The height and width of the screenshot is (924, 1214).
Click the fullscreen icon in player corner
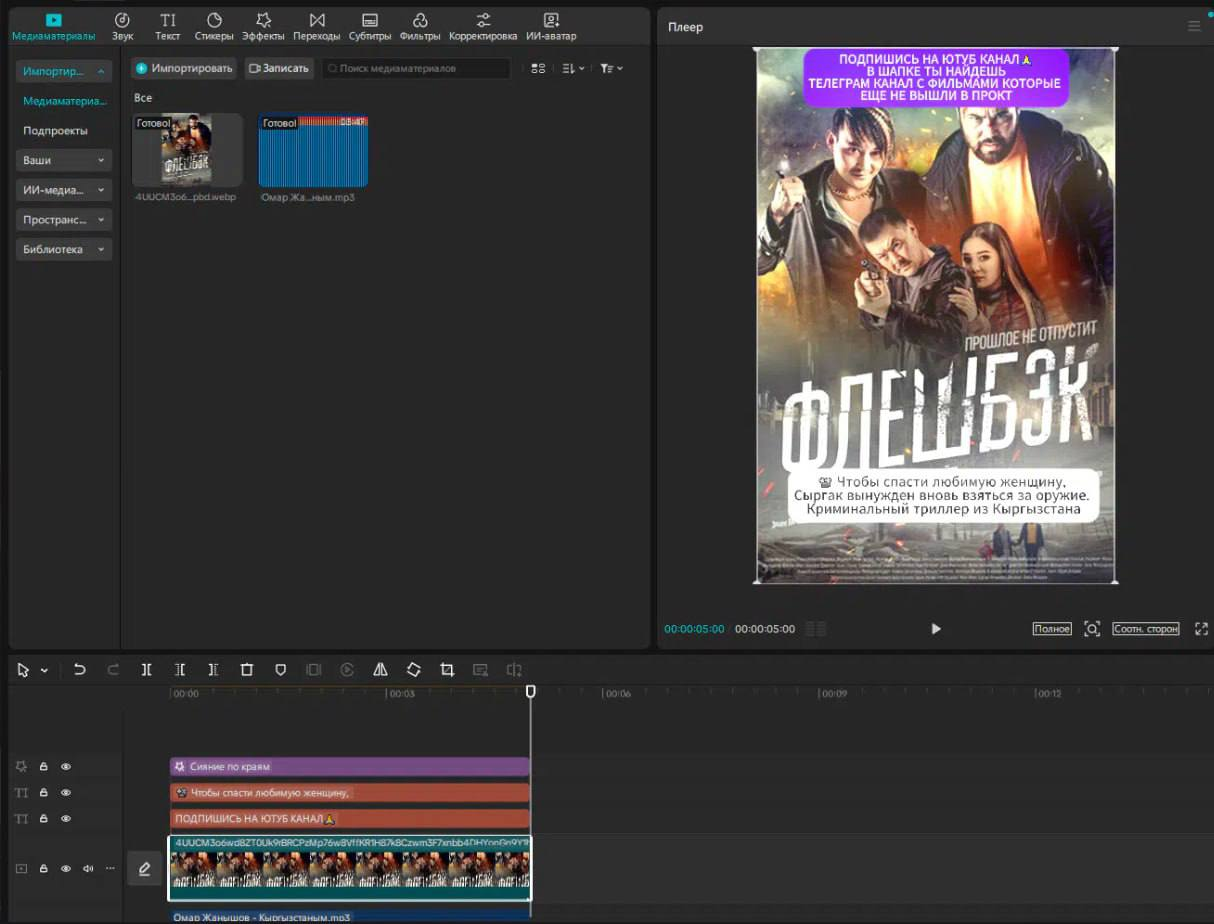1201,629
